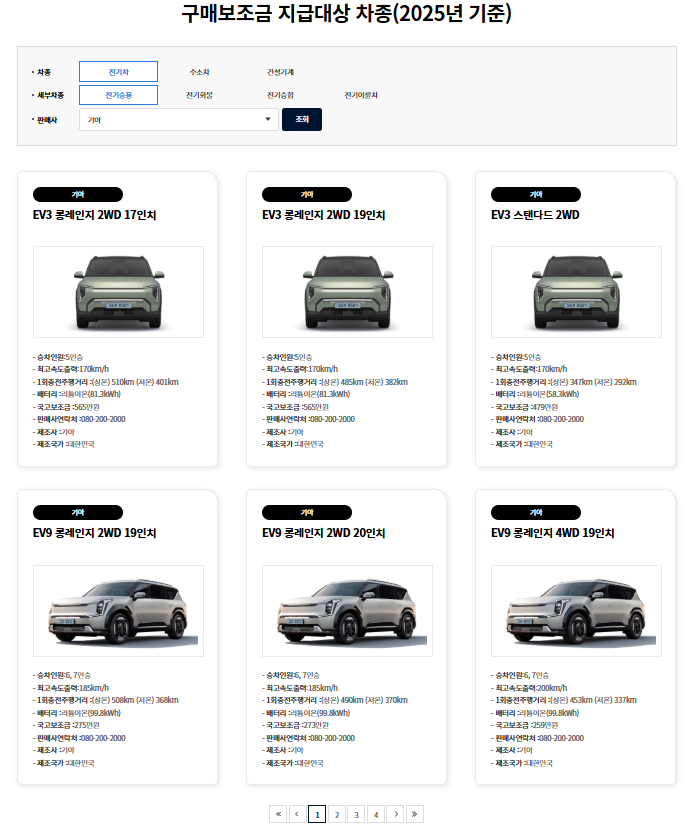Click the EV9 롱레인지 4WD 19인치 car image

point(576,611)
